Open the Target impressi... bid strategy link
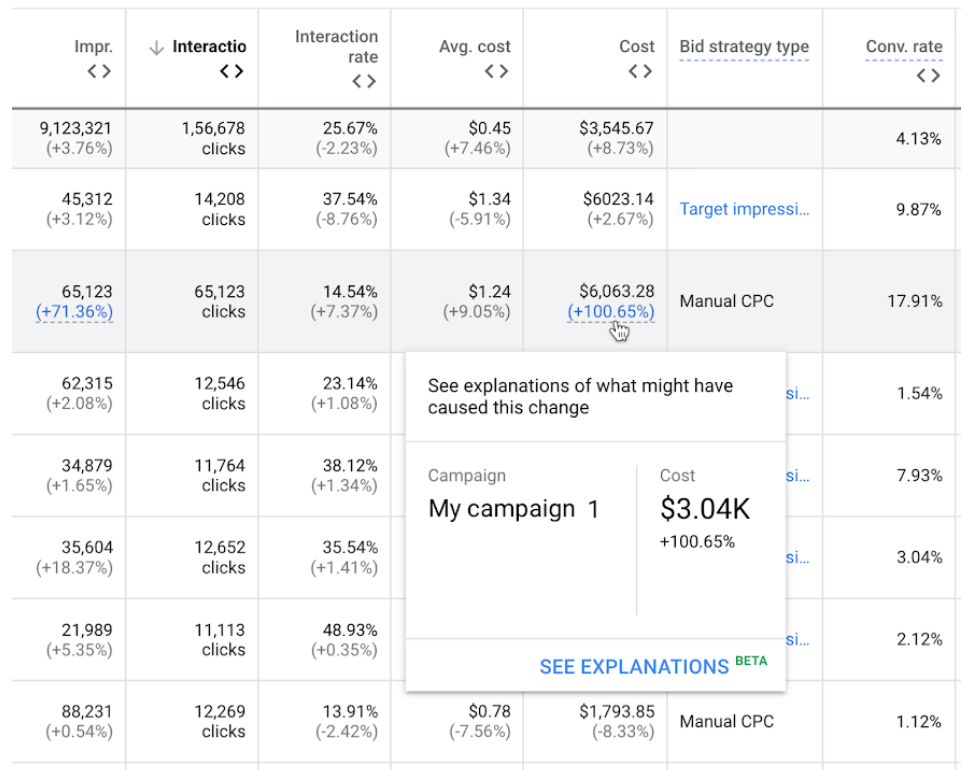 (x=744, y=209)
